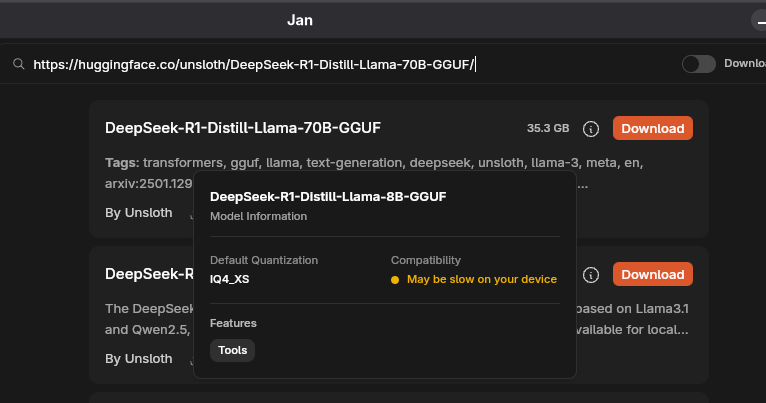This screenshot has width=766, height=403.
Task: Click the yellow compatibility warning dot
Action: [395, 279]
